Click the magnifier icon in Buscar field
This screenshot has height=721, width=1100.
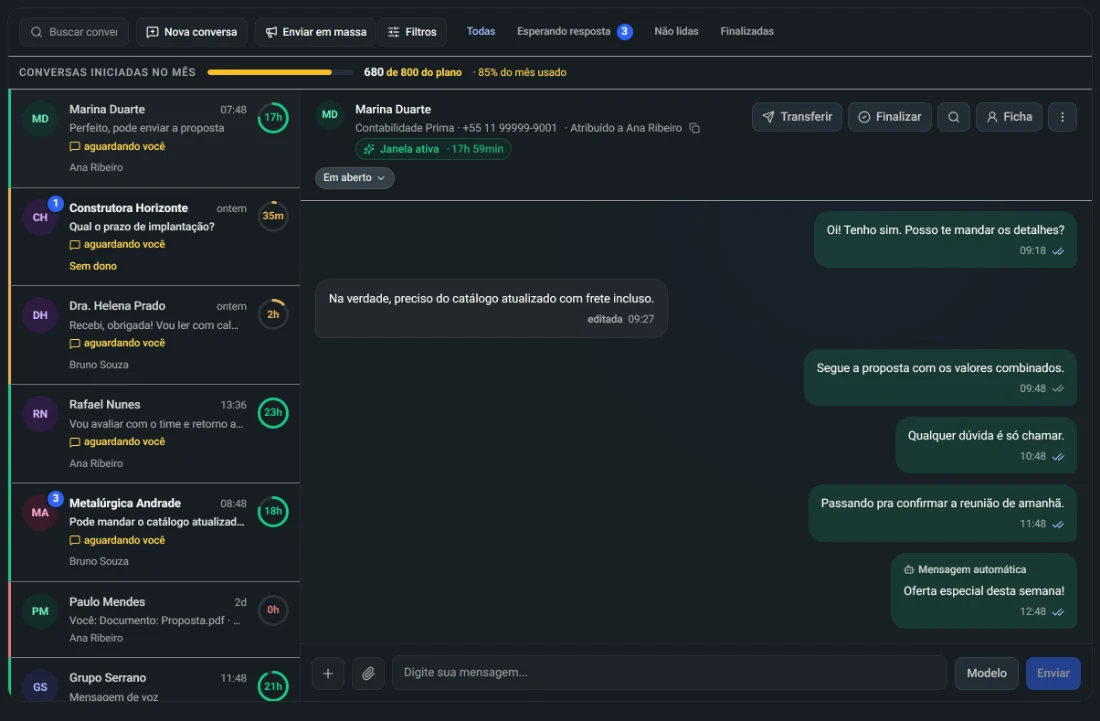[x=36, y=32]
